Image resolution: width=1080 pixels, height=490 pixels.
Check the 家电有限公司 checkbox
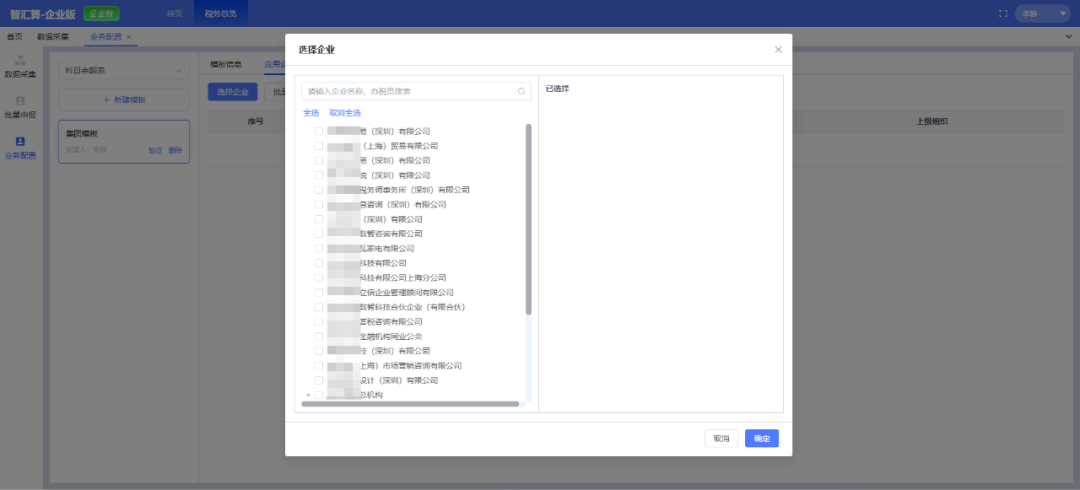point(319,248)
